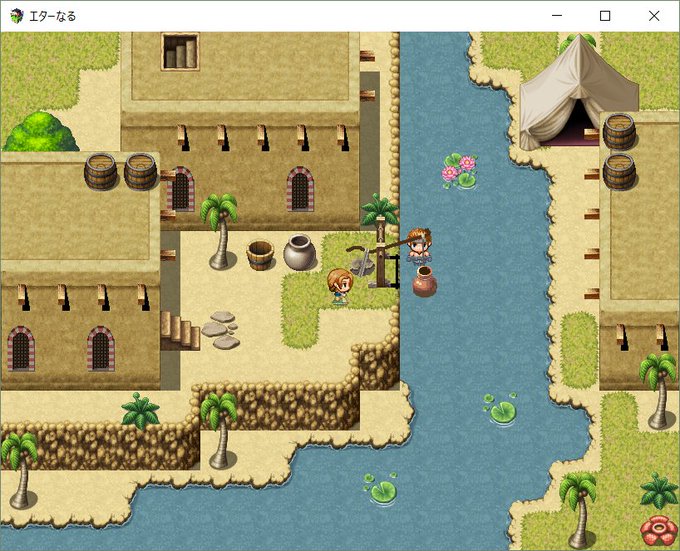Click the round green bush

point(42,132)
